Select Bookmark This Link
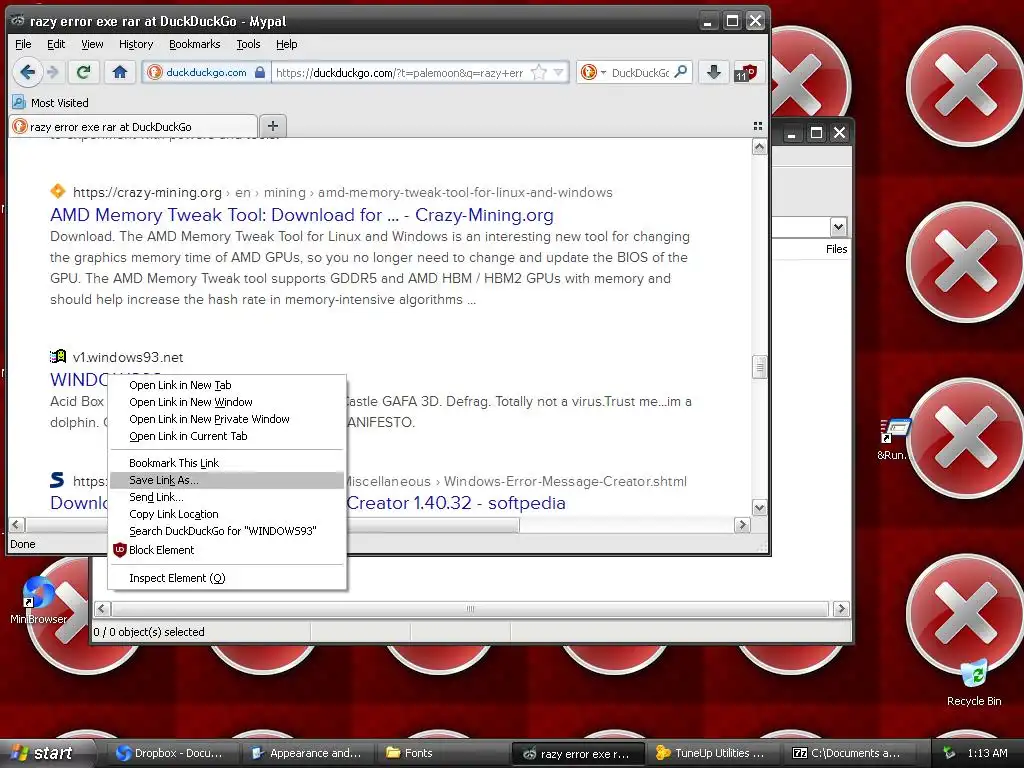Screen dimensions: 1024x768 pyautogui.click(x=227, y=463)
